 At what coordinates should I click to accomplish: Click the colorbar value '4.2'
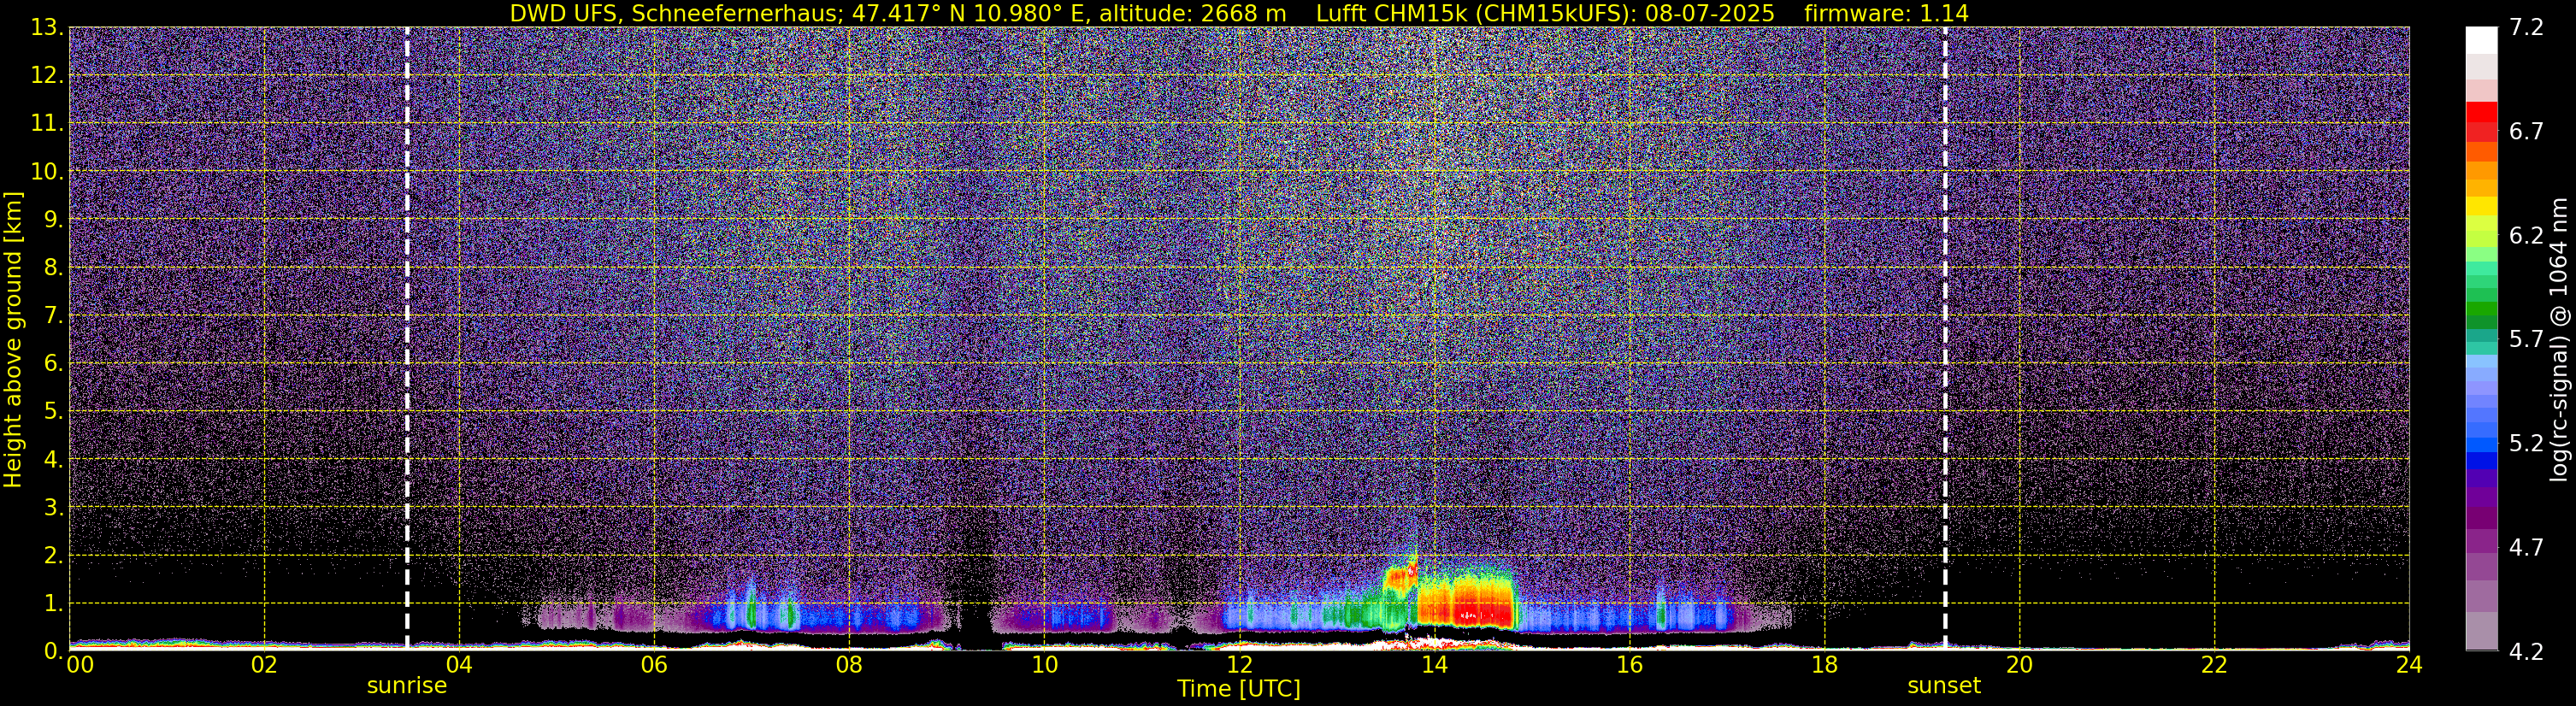click(x=2526, y=652)
